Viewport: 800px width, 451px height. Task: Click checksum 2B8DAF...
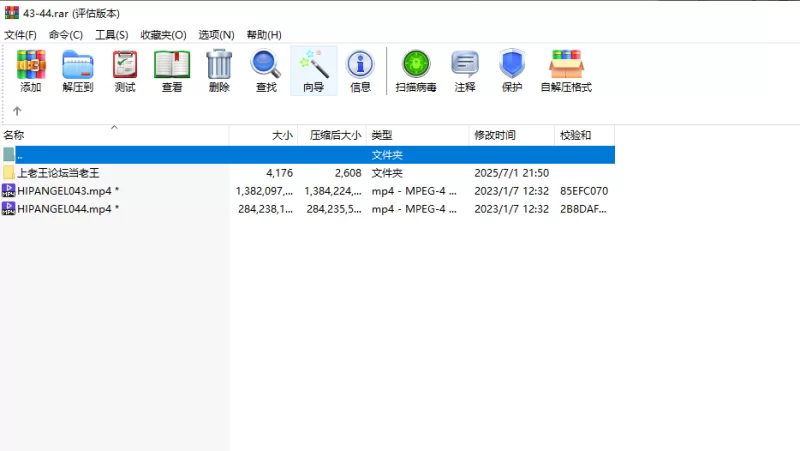click(583, 209)
